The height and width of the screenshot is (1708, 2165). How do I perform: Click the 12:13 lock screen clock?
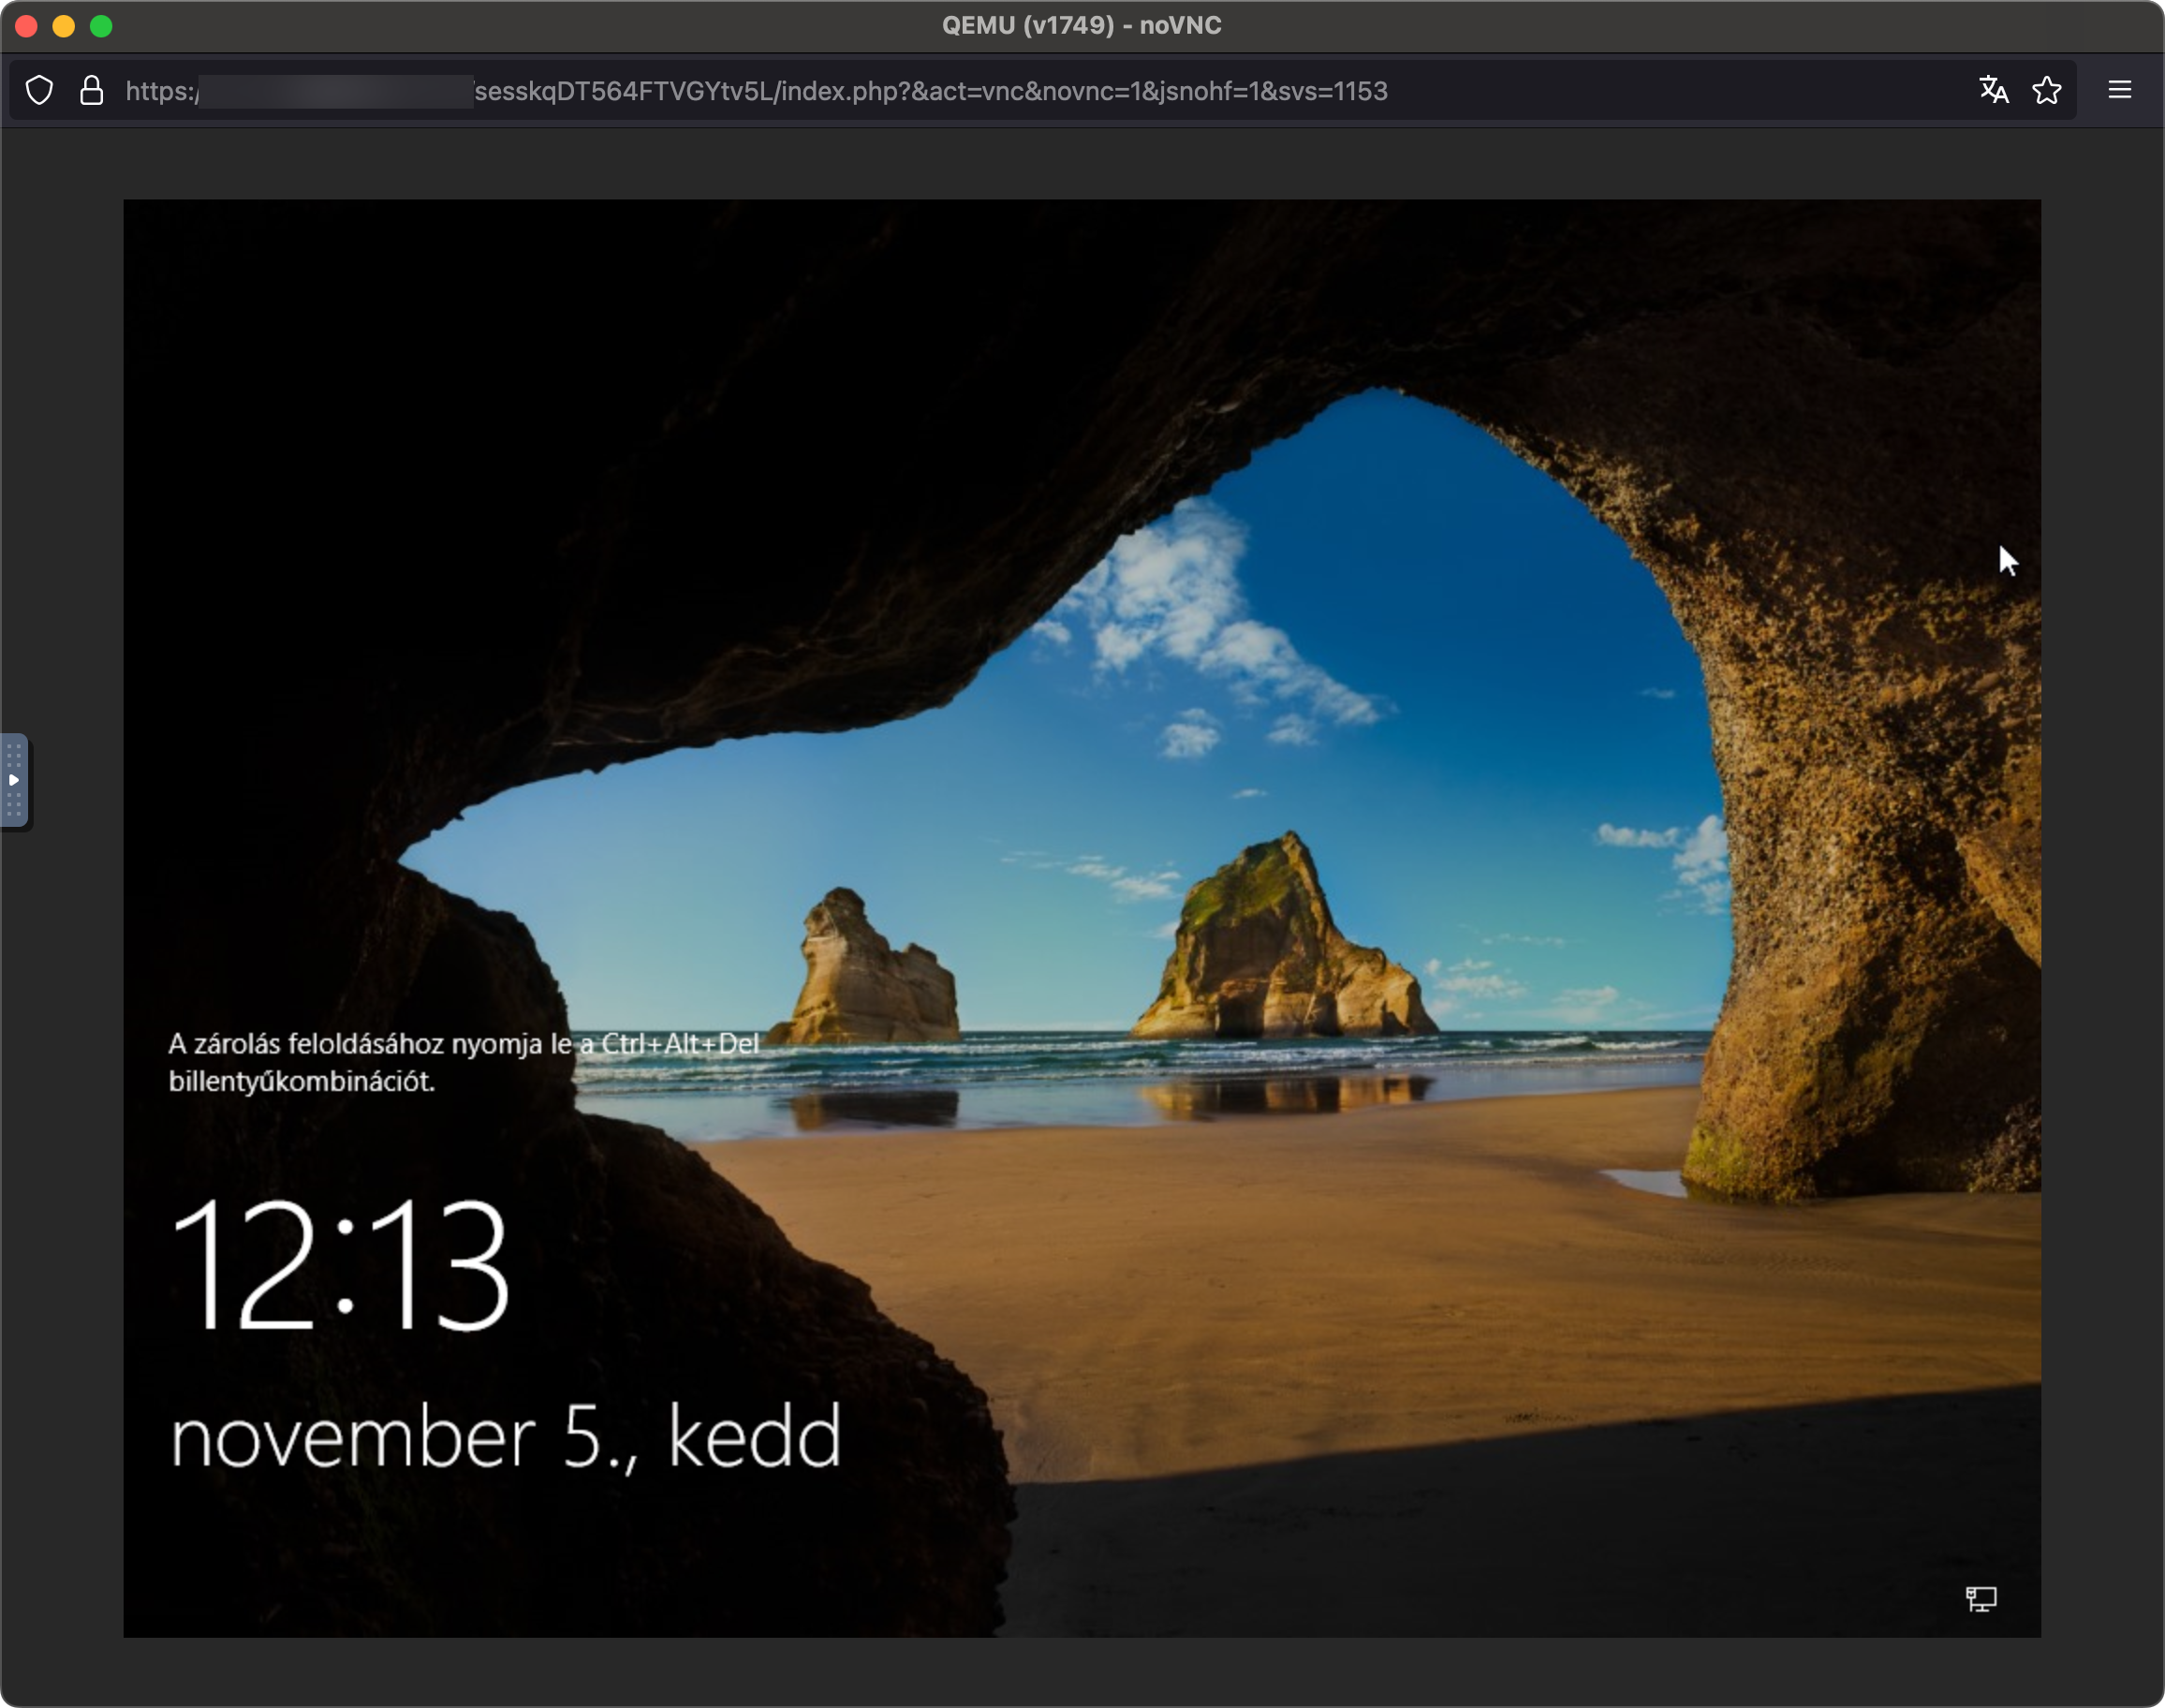(x=339, y=1265)
